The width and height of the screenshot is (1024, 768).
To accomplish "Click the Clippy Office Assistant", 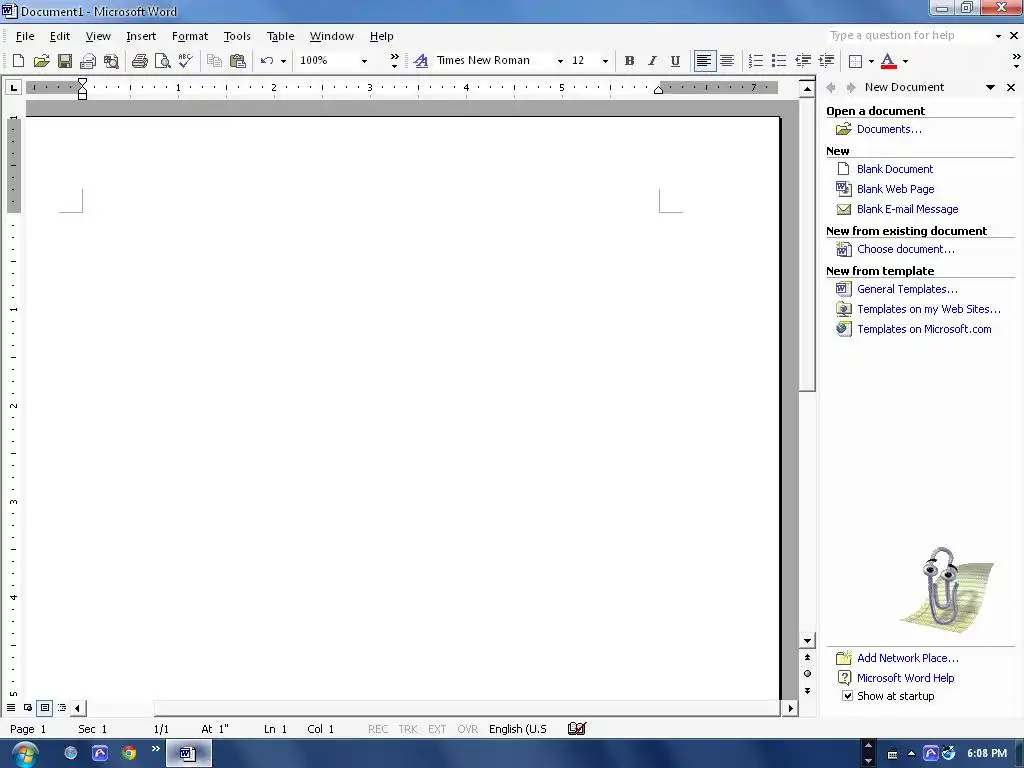I will coord(946,589).
